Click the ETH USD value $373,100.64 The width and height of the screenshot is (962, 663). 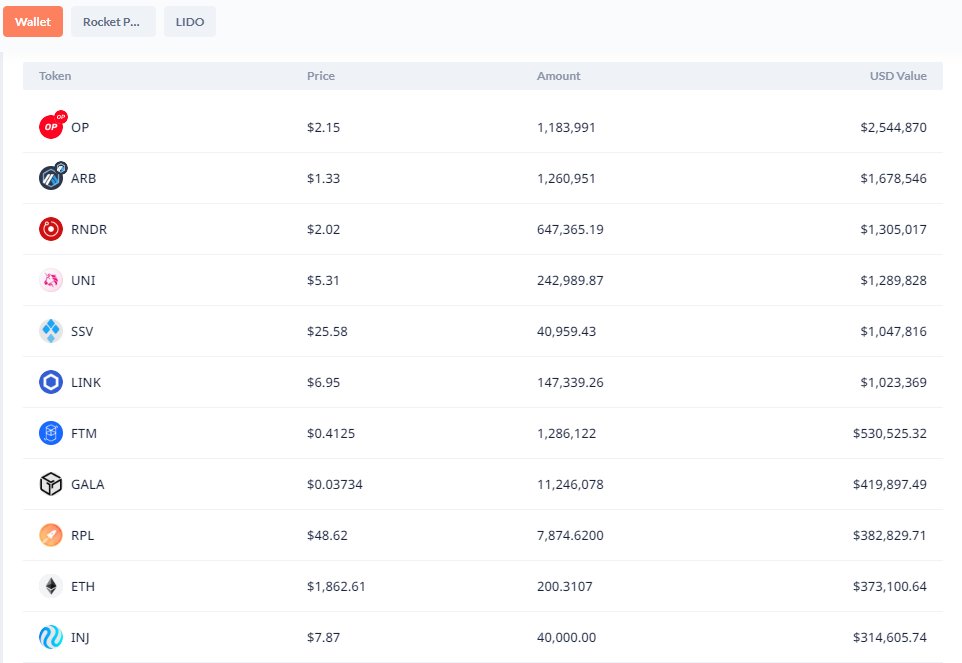[x=890, y=586]
